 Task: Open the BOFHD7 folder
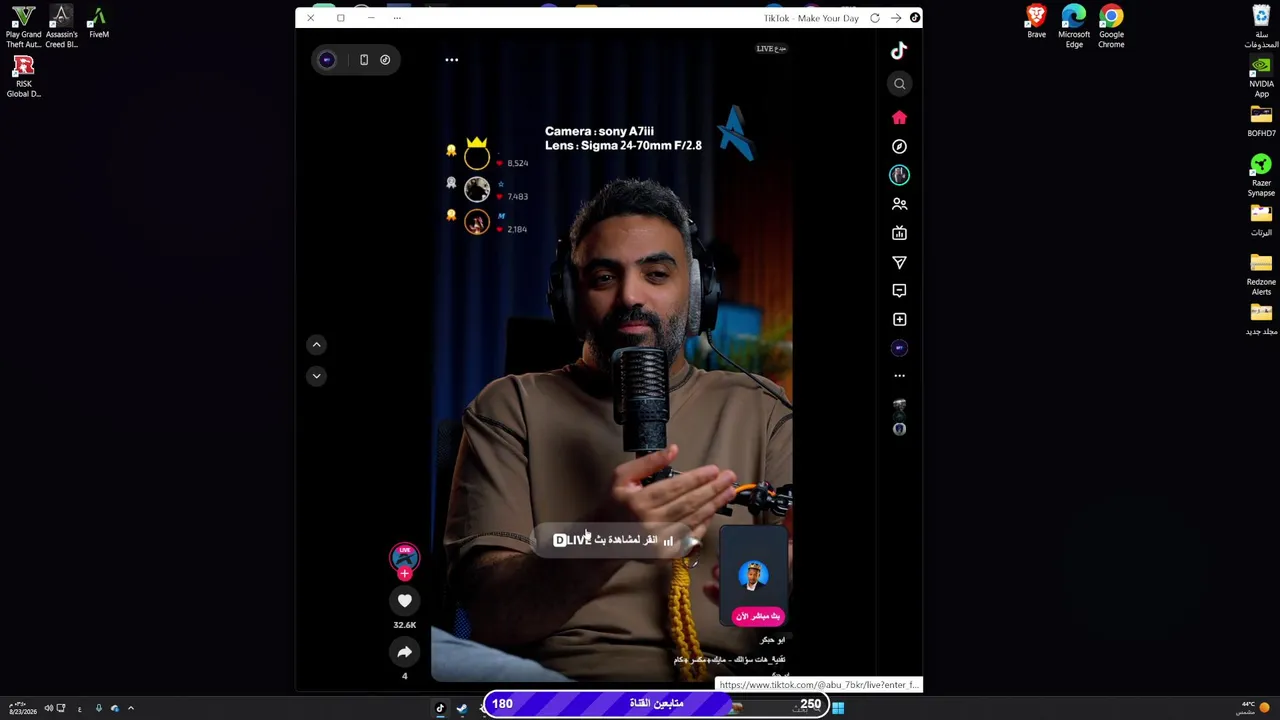click(x=1261, y=122)
